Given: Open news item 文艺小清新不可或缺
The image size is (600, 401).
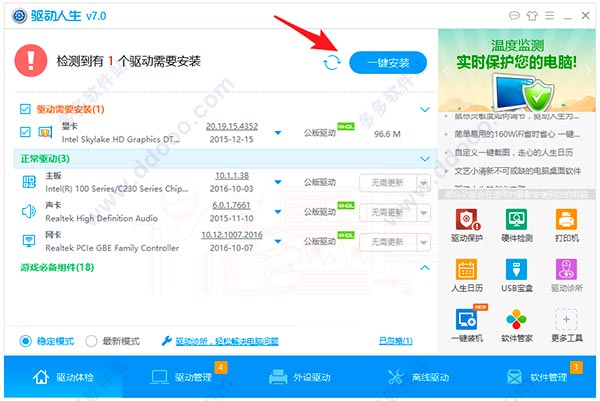Looking at the screenshot, I should tap(517, 171).
